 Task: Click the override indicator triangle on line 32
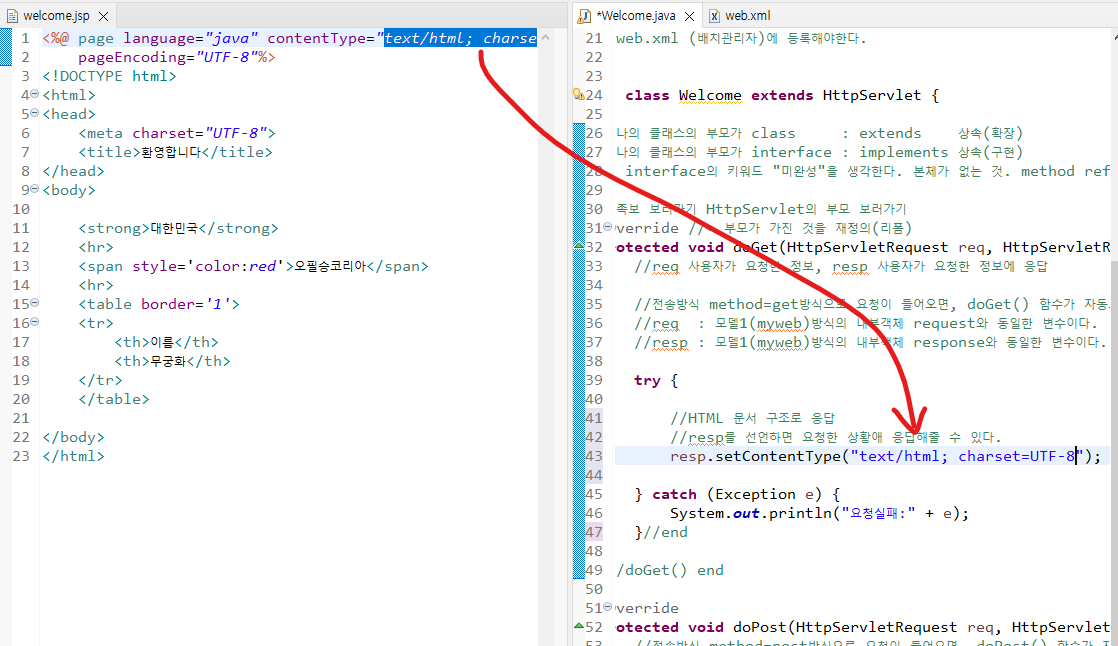point(579,246)
